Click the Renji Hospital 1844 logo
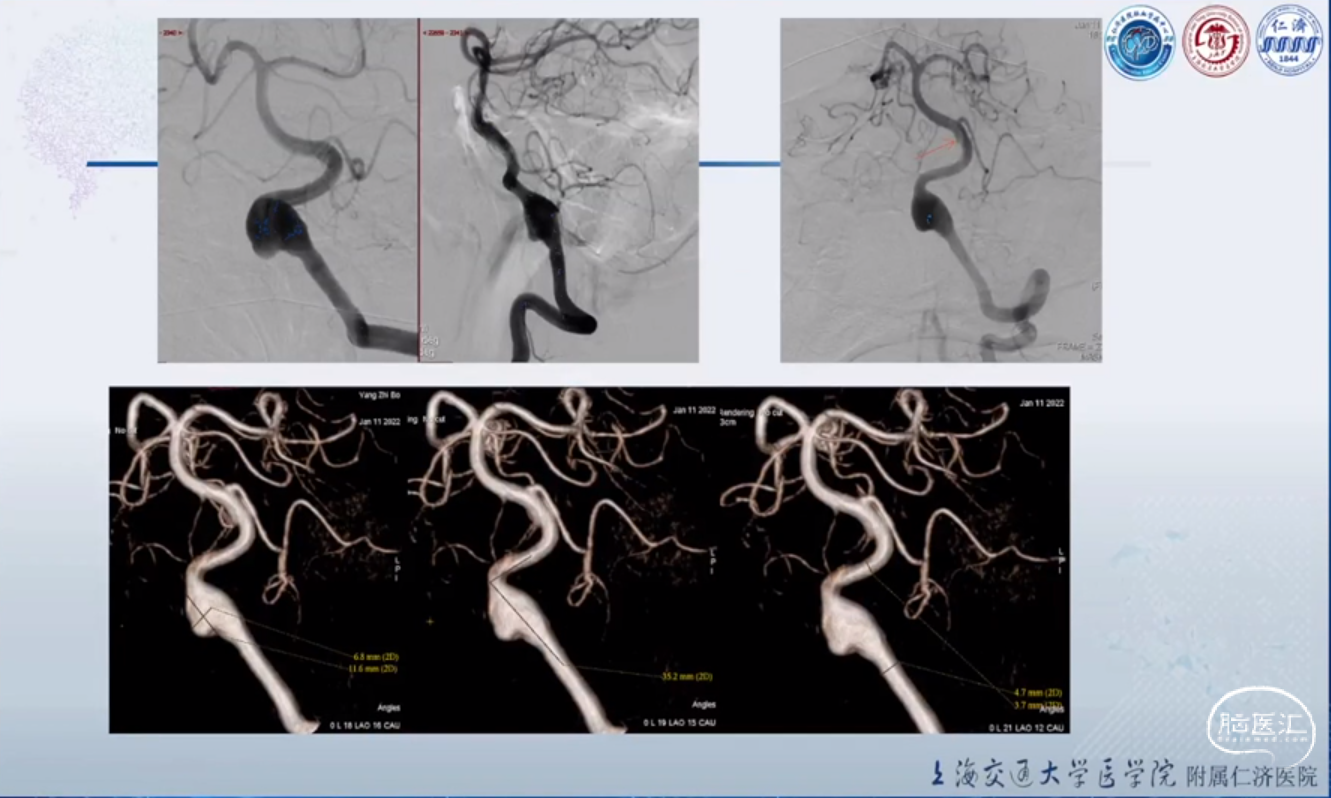The height and width of the screenshot is (798, 1331). click(1289, 41)
